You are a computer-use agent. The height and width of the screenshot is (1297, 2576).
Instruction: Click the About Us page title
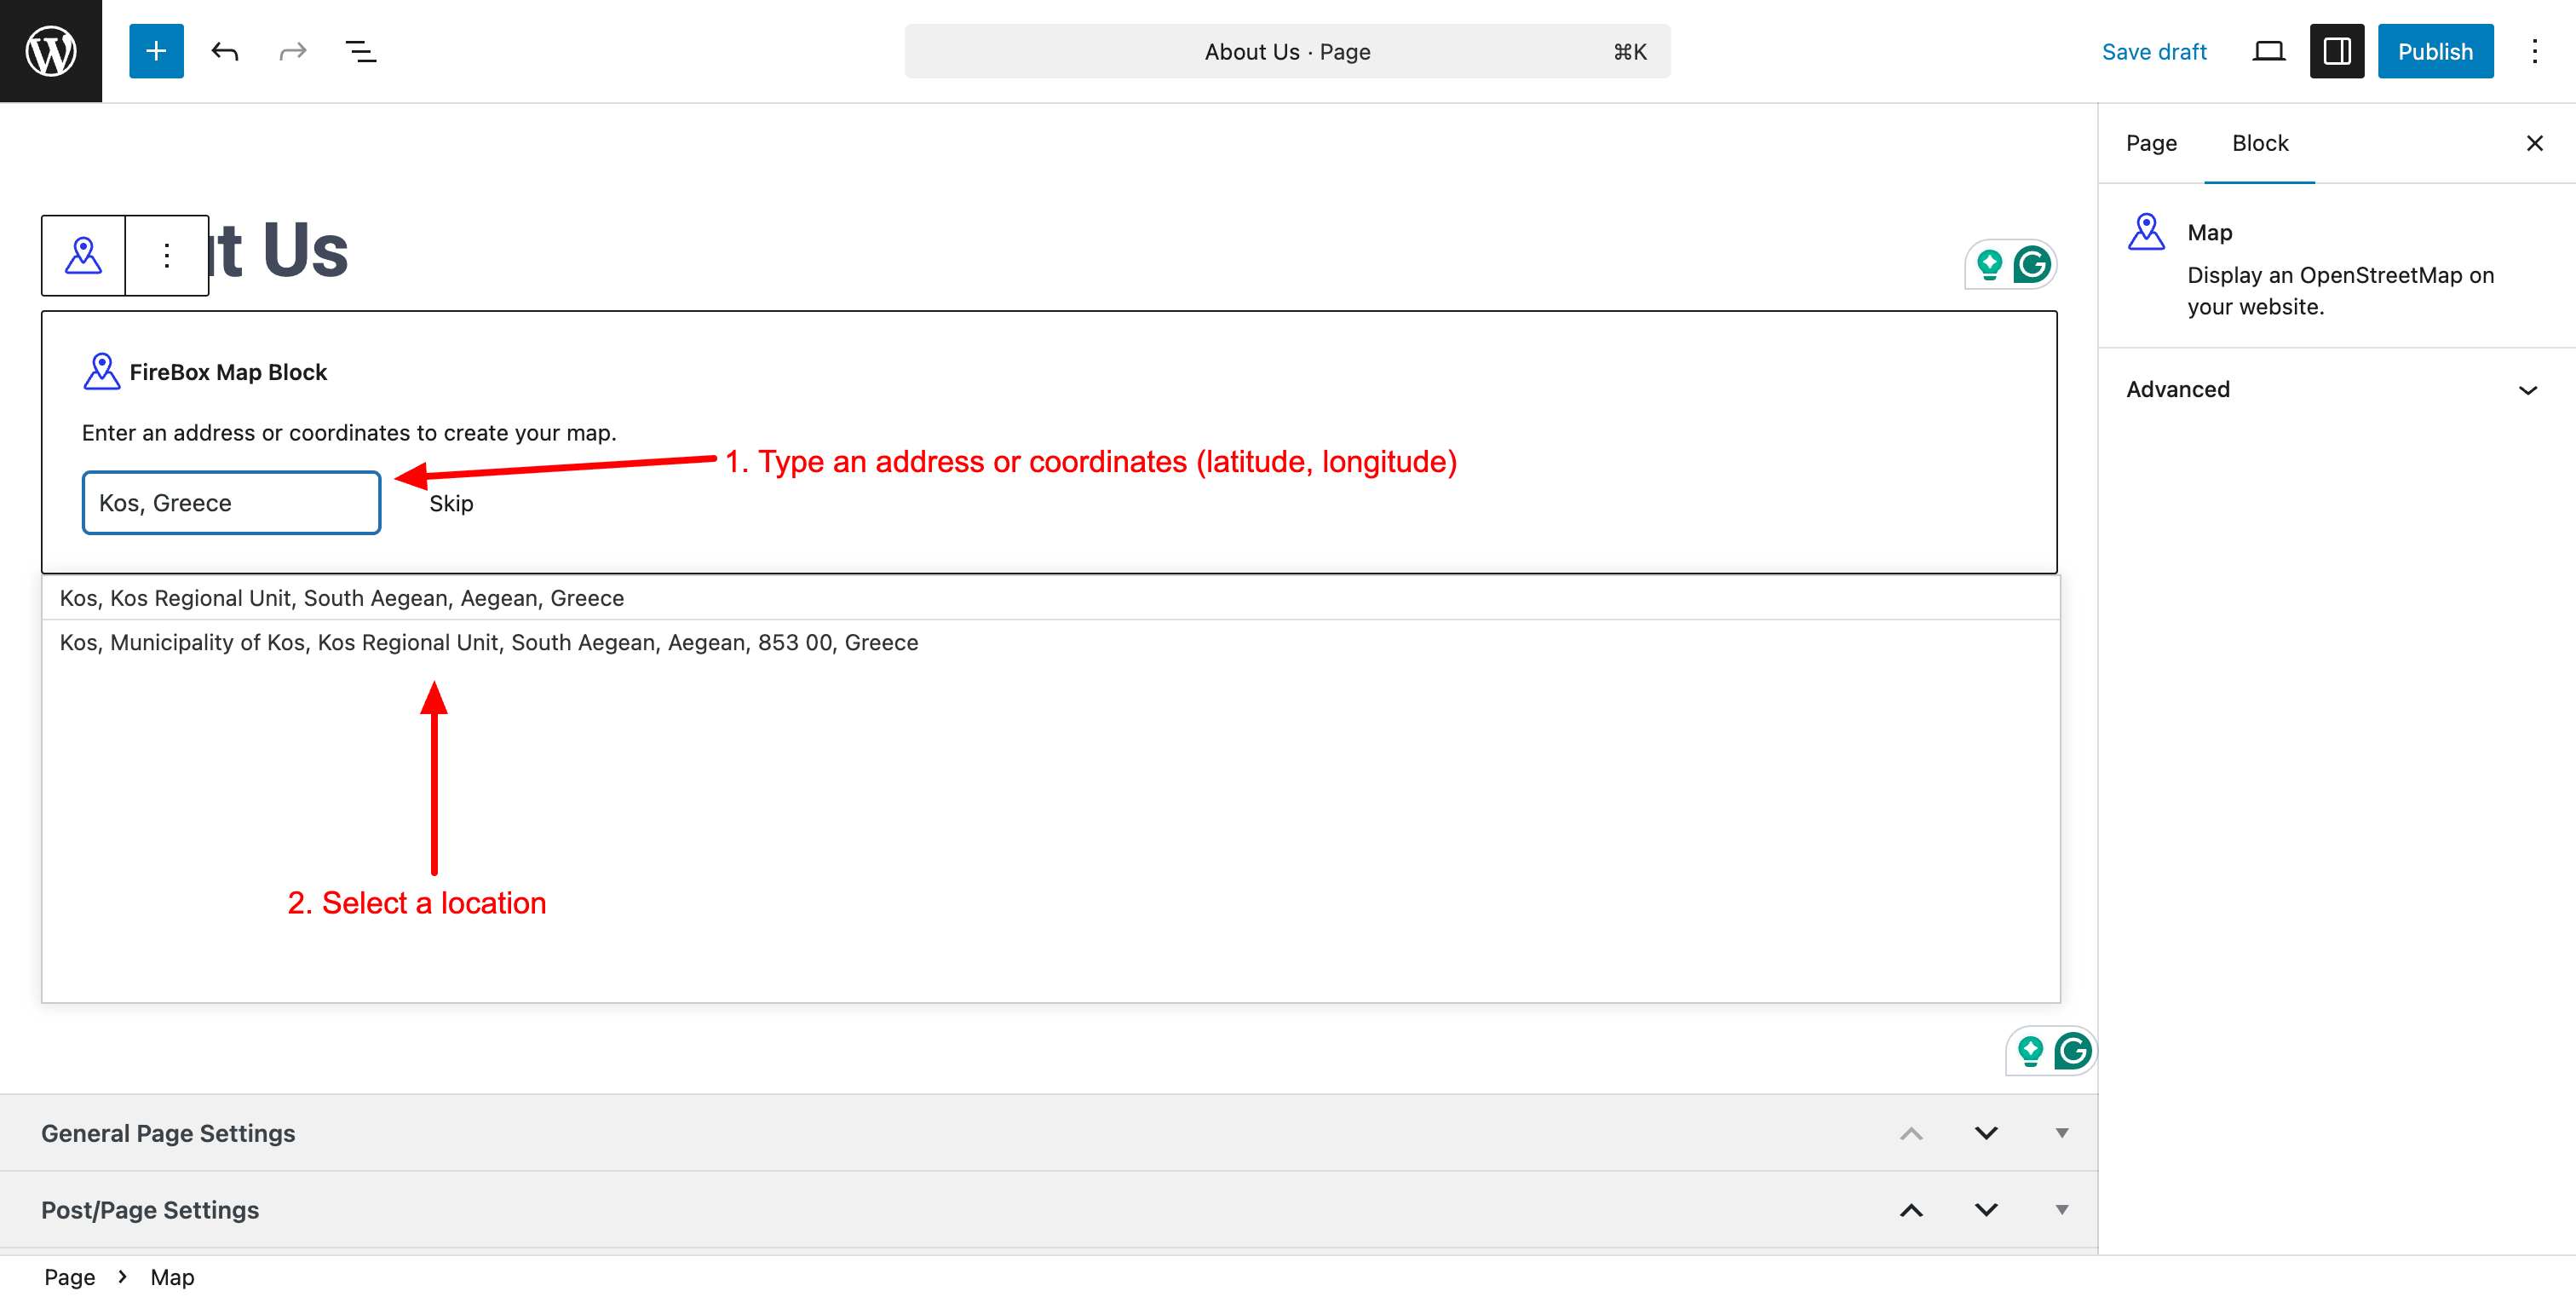(279, 250)
